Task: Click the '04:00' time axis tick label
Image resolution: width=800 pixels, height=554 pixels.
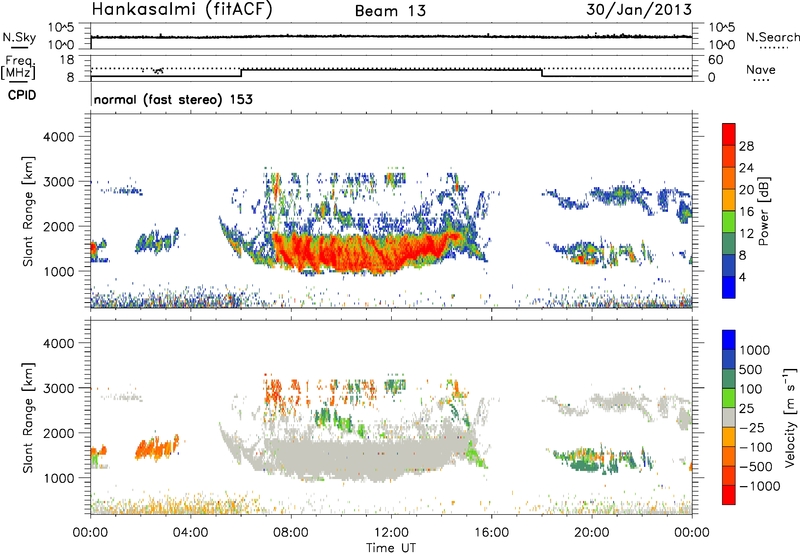Action: click(x=190, y=533)
